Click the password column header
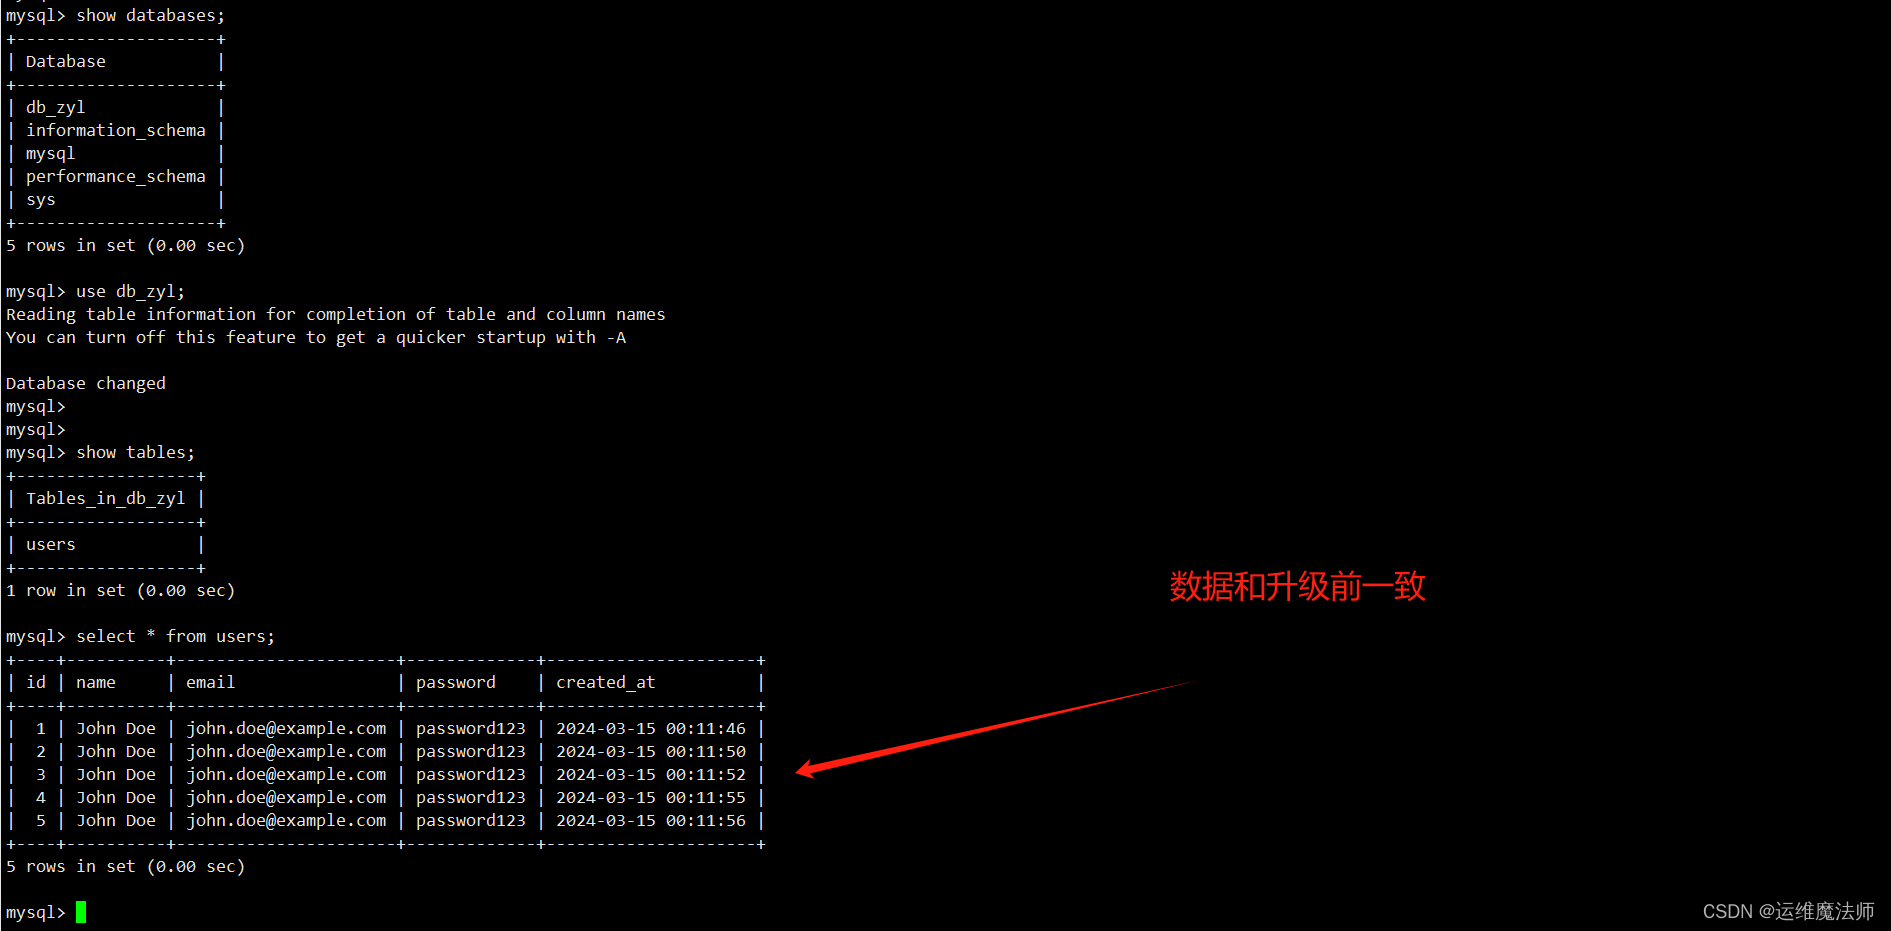Image resolution: width=1891 pixels, height=931 pixels. [x=456, y=682]
